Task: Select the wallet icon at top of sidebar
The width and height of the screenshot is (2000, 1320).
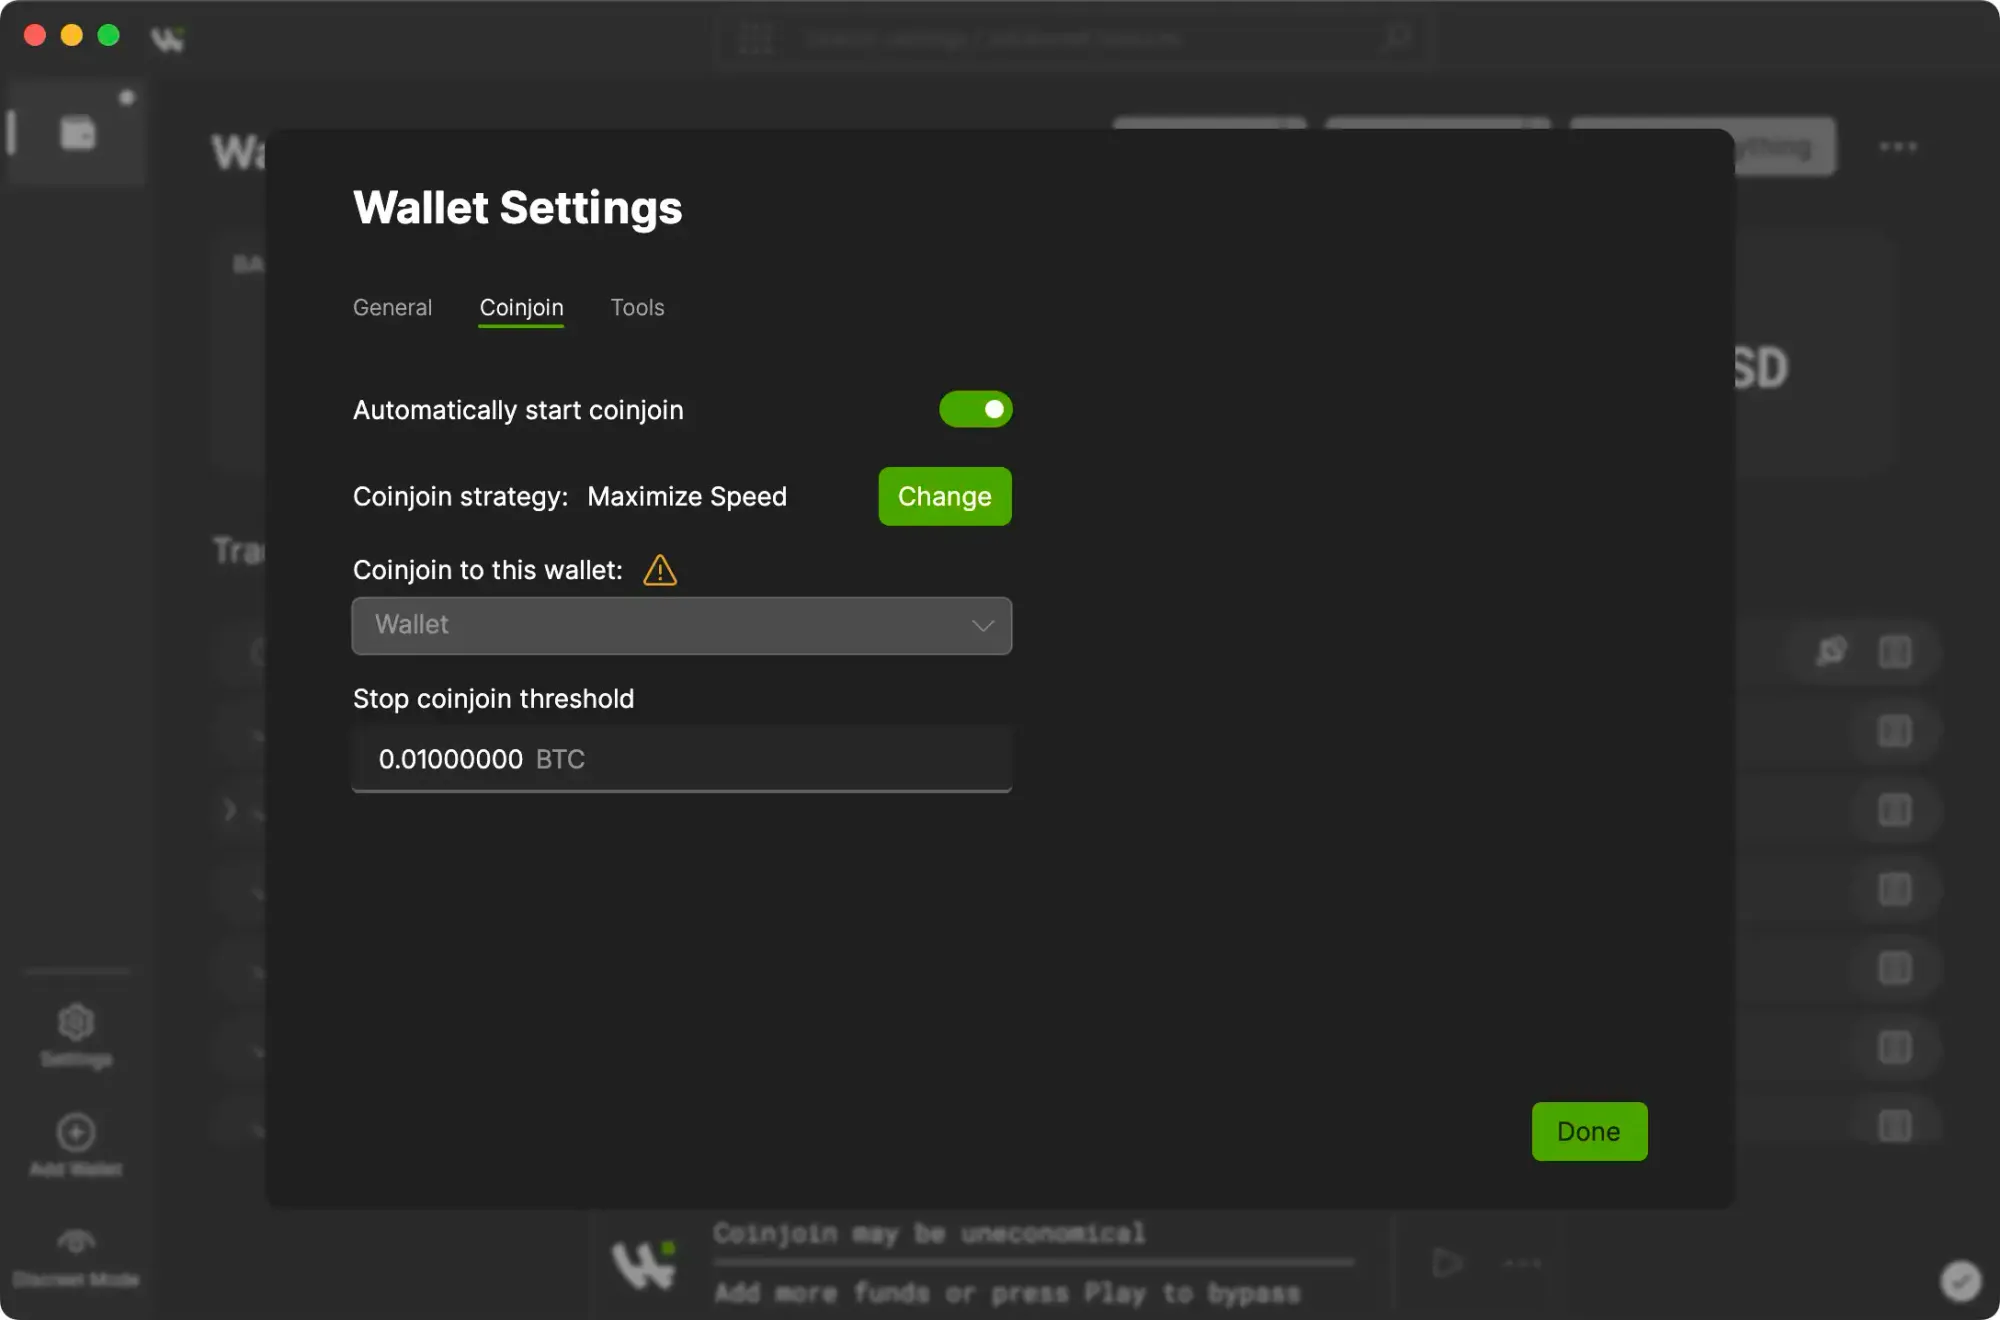Action: [x=76, y=130]
